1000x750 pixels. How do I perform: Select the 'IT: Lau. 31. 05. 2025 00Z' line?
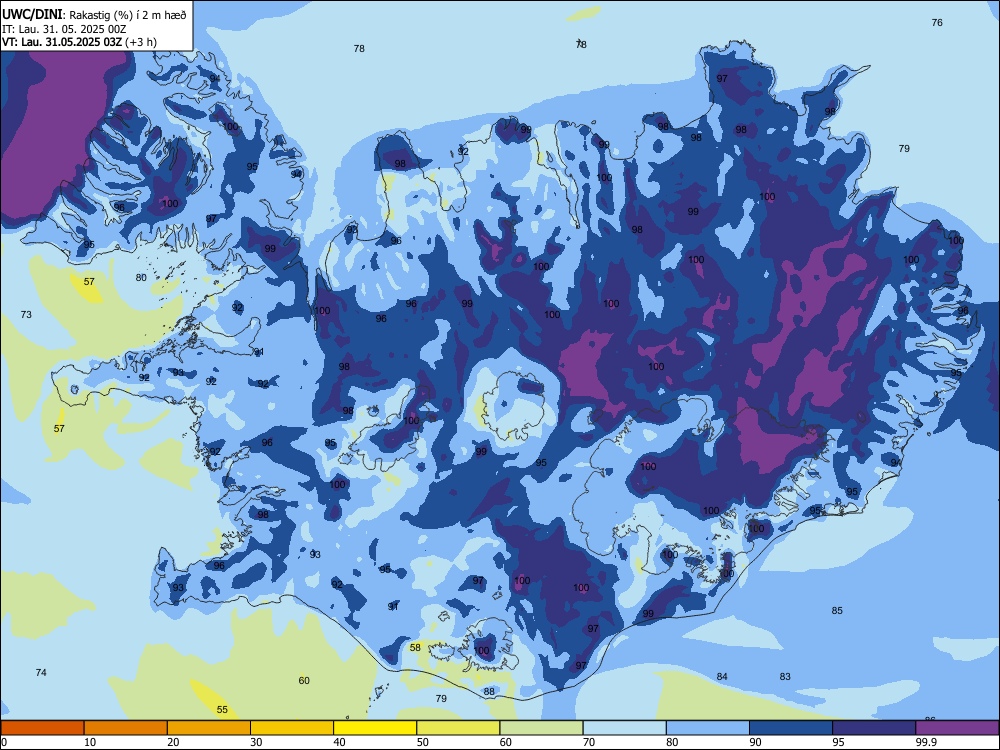click(x=64, y=29)
